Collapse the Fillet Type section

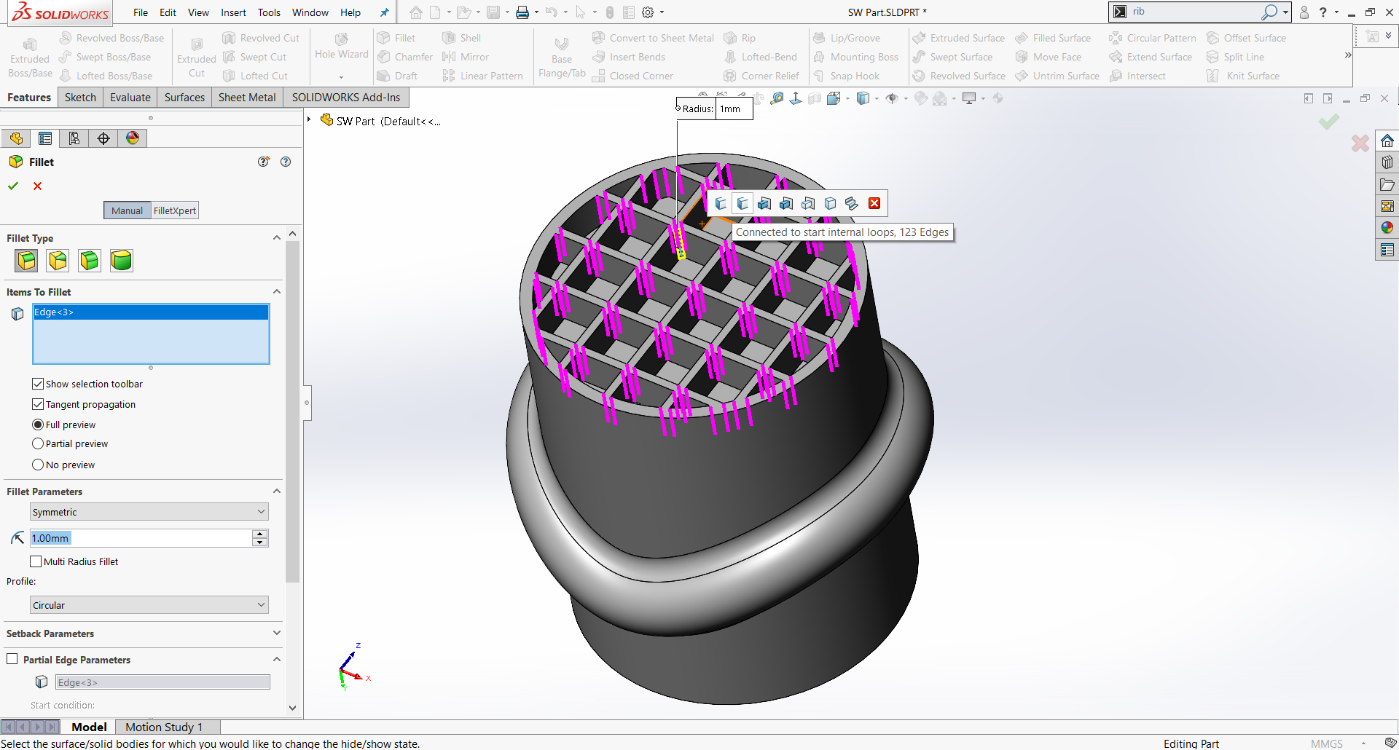pos(277,237)
